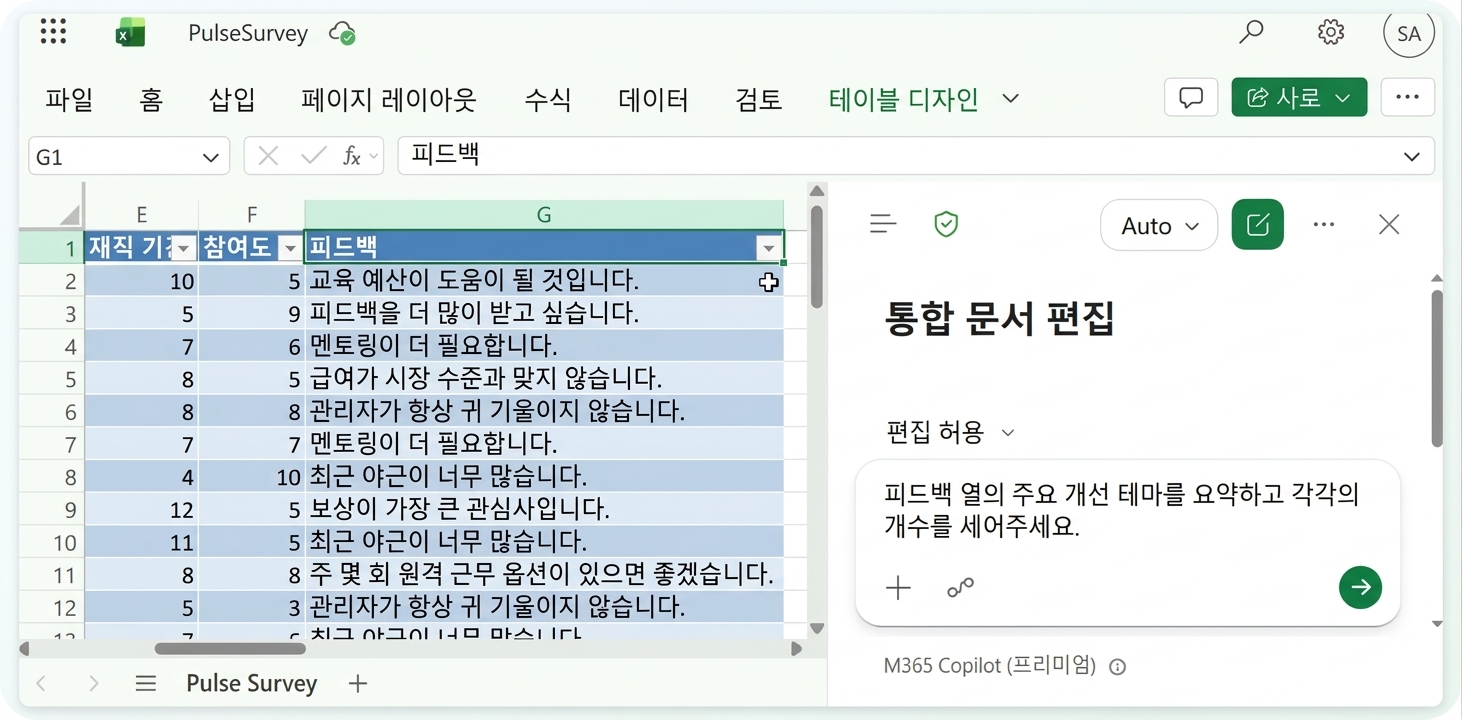Switch to the 테이블 디자인 tab
The image size is (1462, 720).
[903, 99]
